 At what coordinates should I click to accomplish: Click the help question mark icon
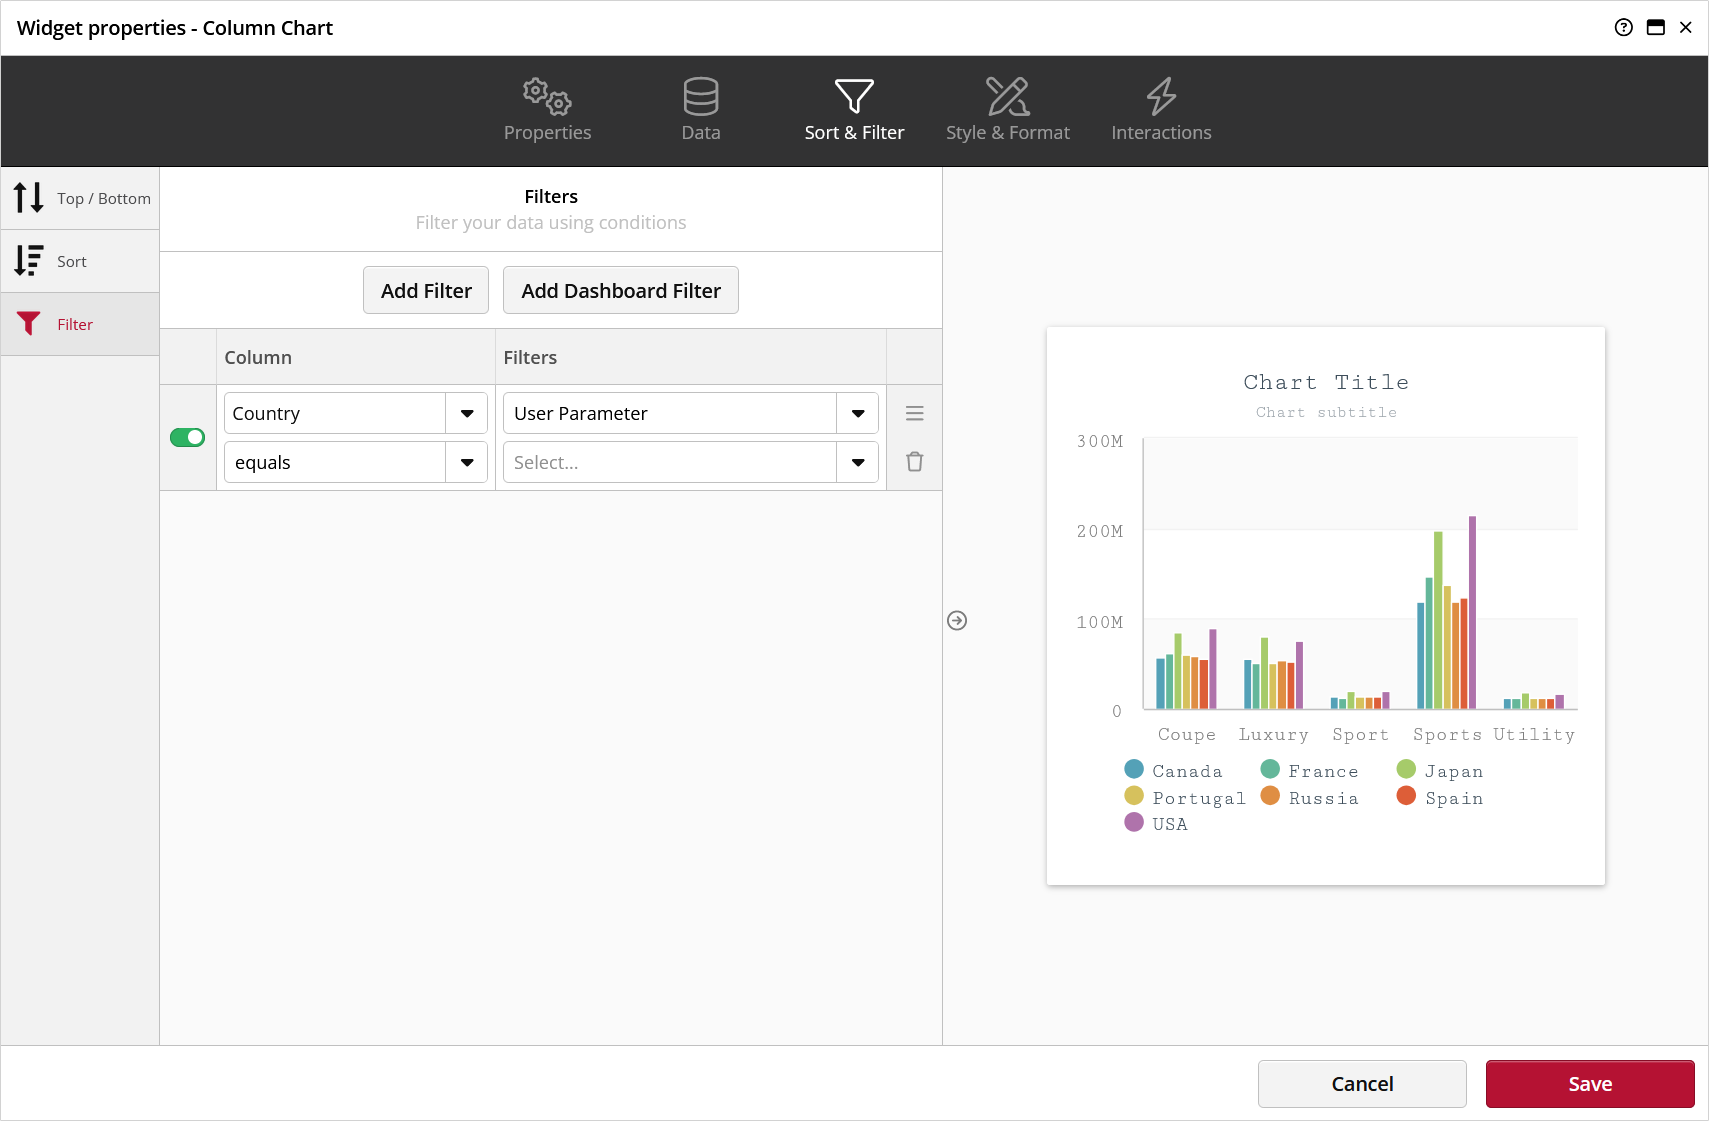(1624, 27)
